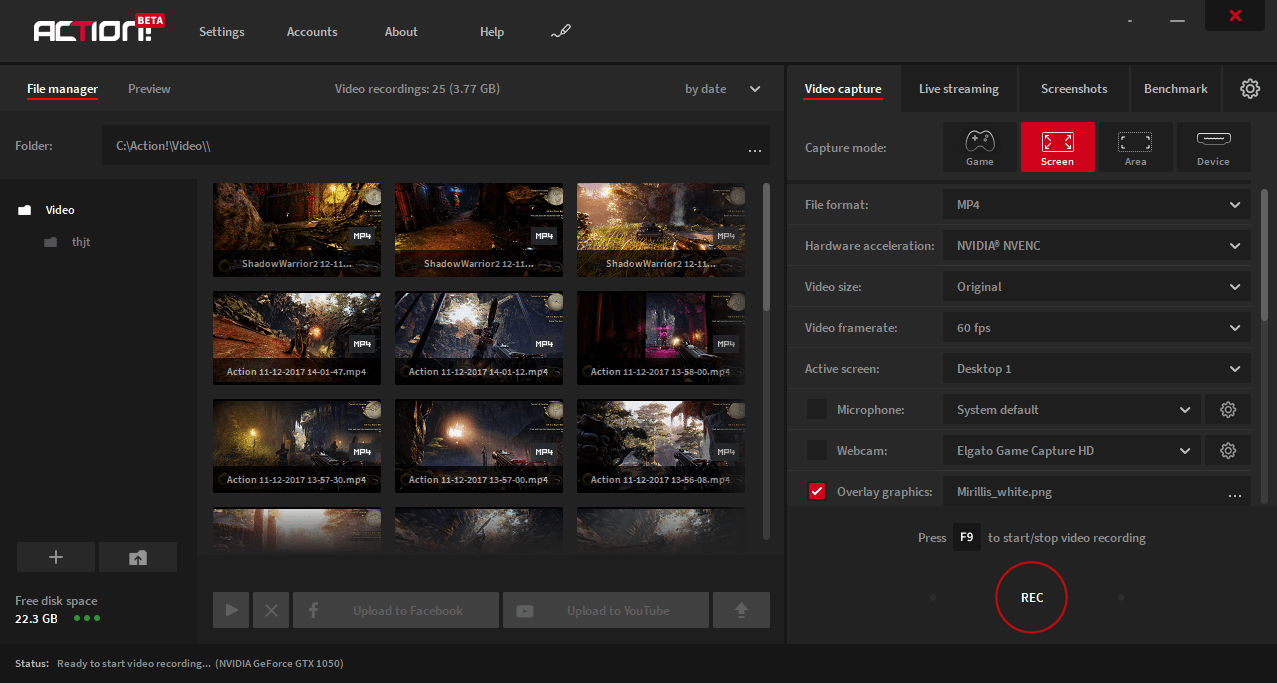Select the Area capture mode

pyautogui.click(x=1135, y=146)
